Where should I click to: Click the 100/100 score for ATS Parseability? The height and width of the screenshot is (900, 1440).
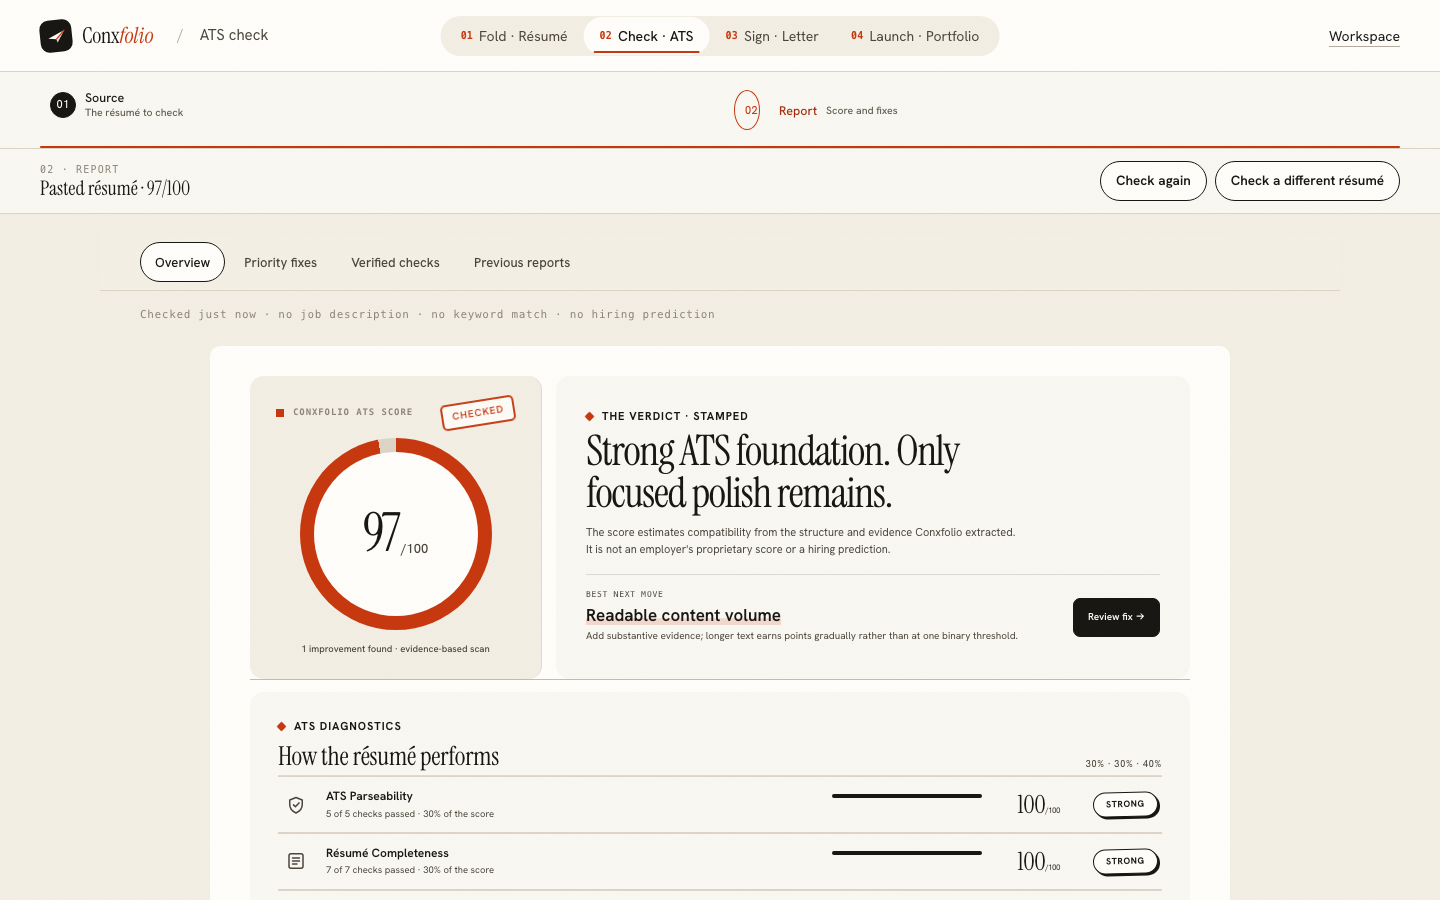point(1038,805)
